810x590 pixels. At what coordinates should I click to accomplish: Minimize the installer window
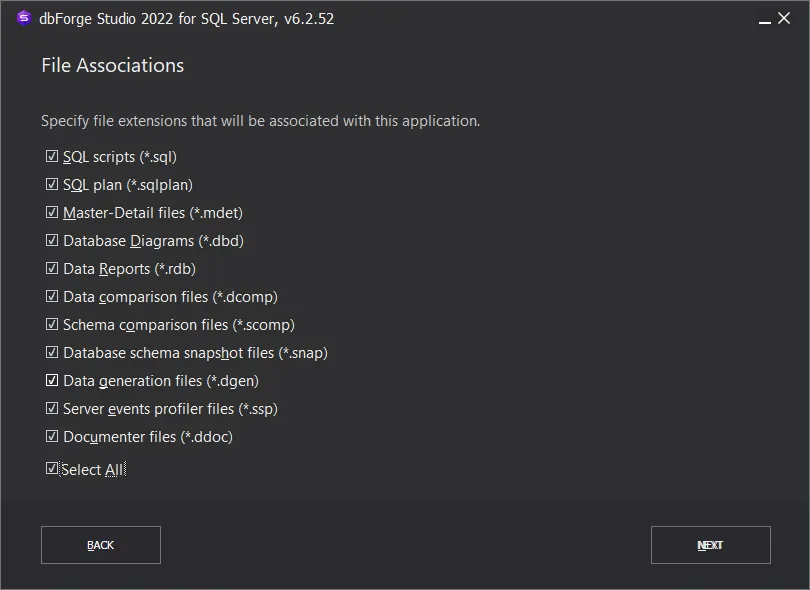point(764,18)
